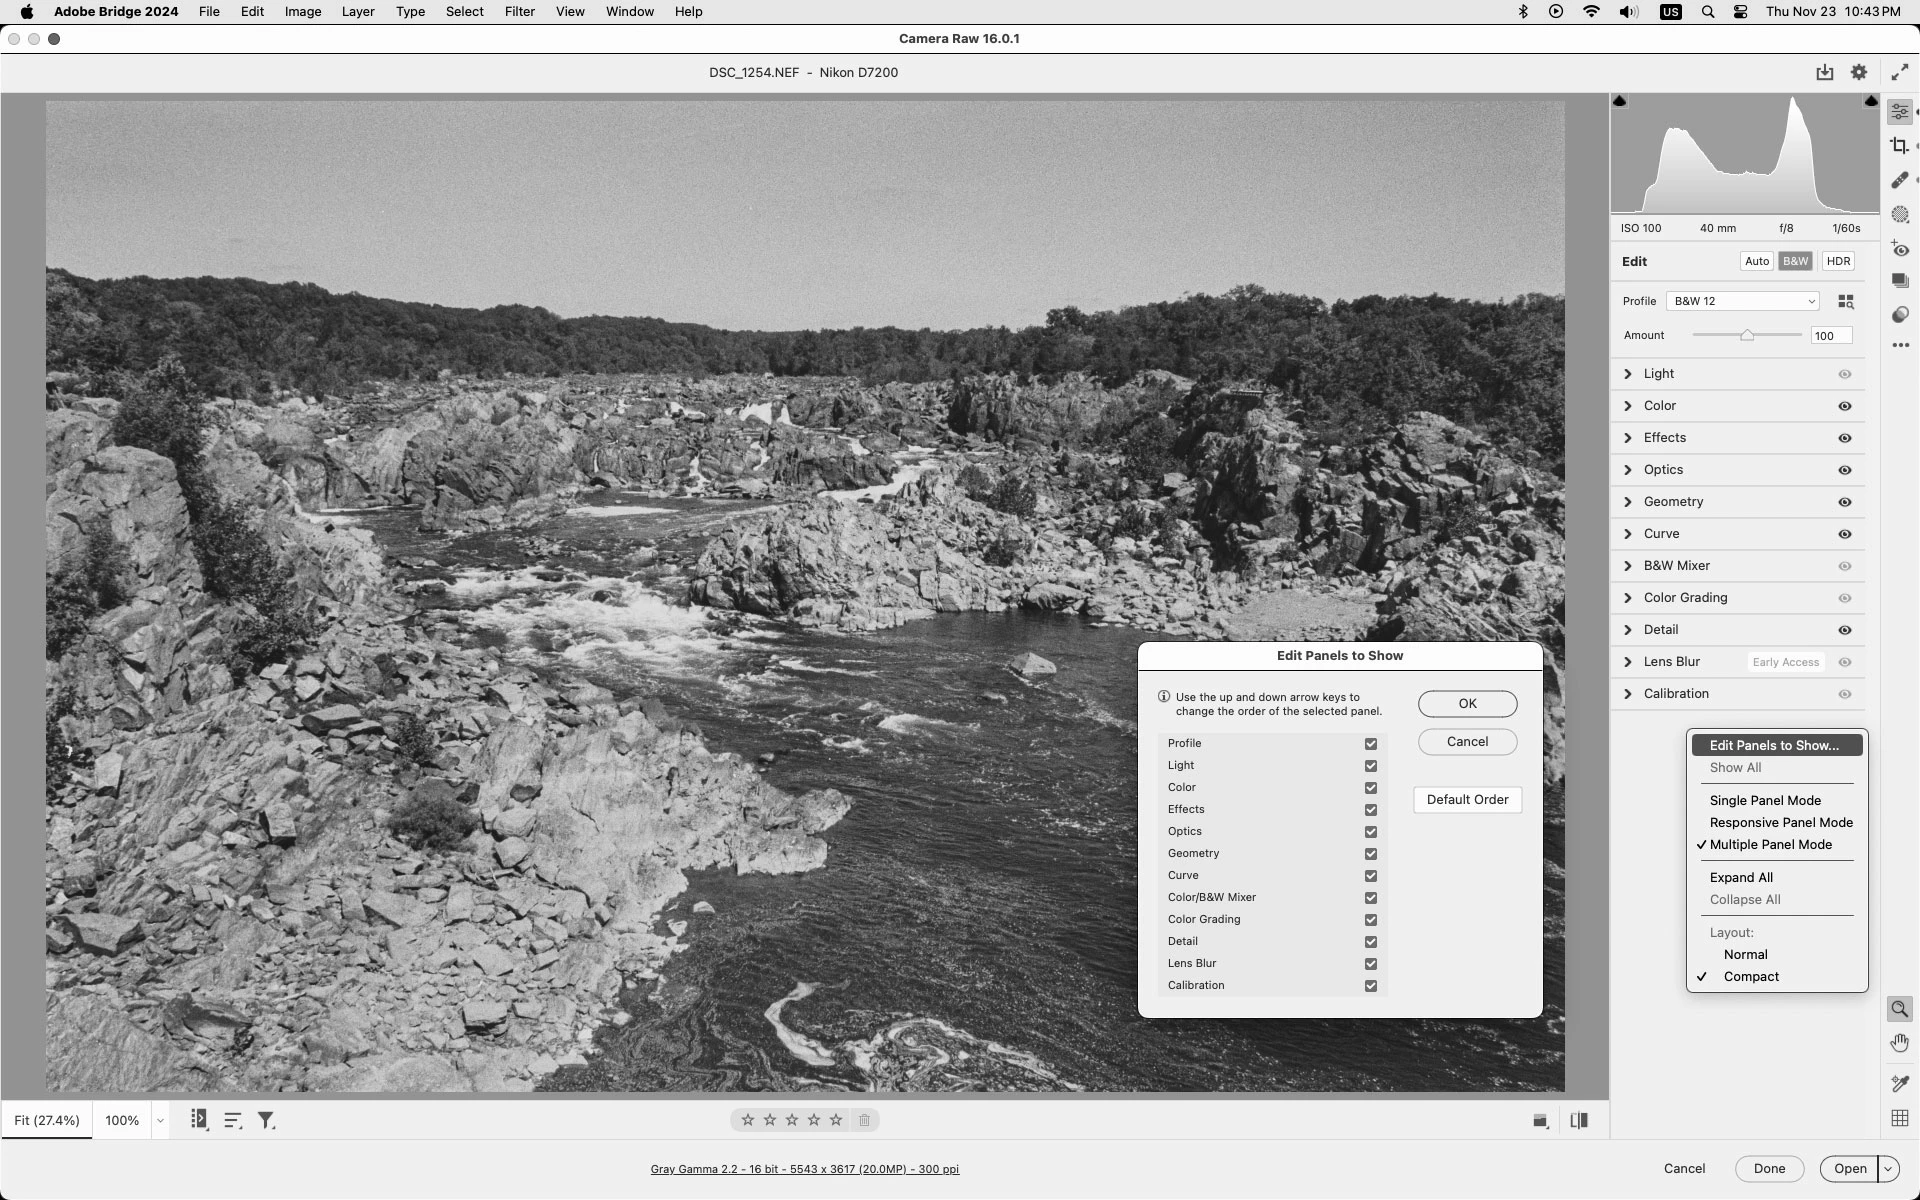Open the Masking tool
Screen dimensions: 1920x1200
click(1899, 214)
